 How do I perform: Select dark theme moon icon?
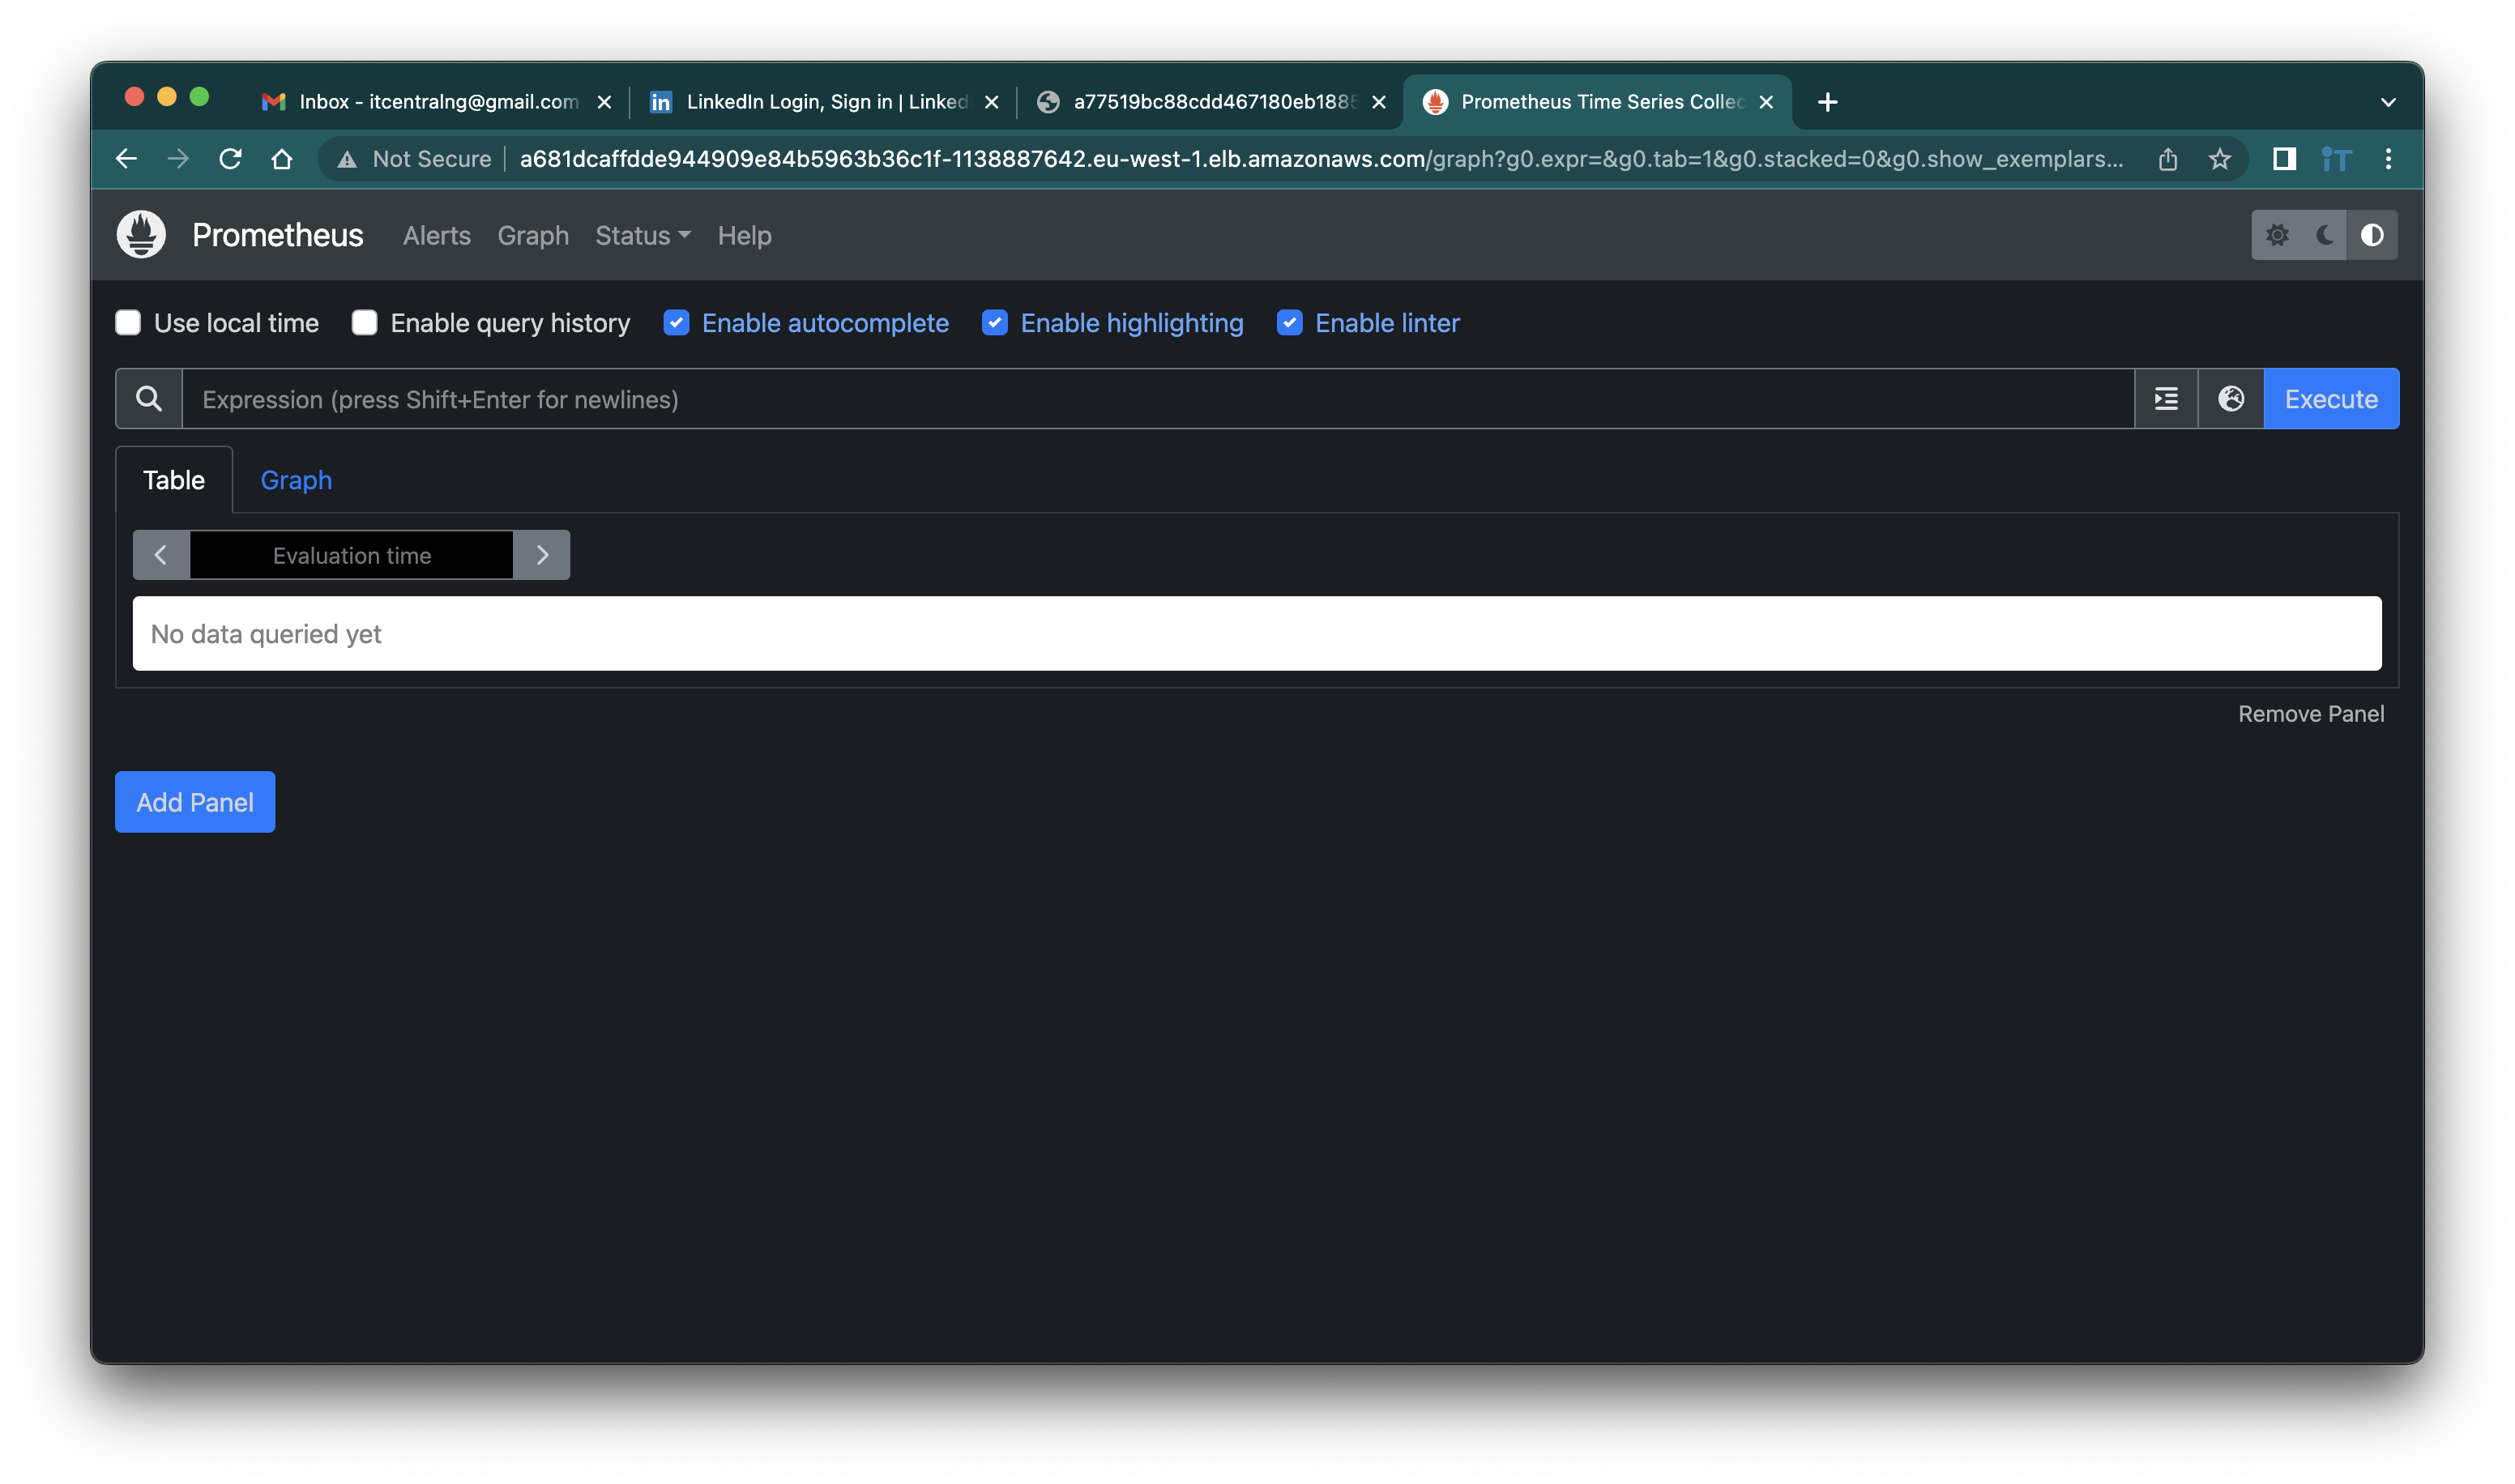click(x=2324, y=235)
